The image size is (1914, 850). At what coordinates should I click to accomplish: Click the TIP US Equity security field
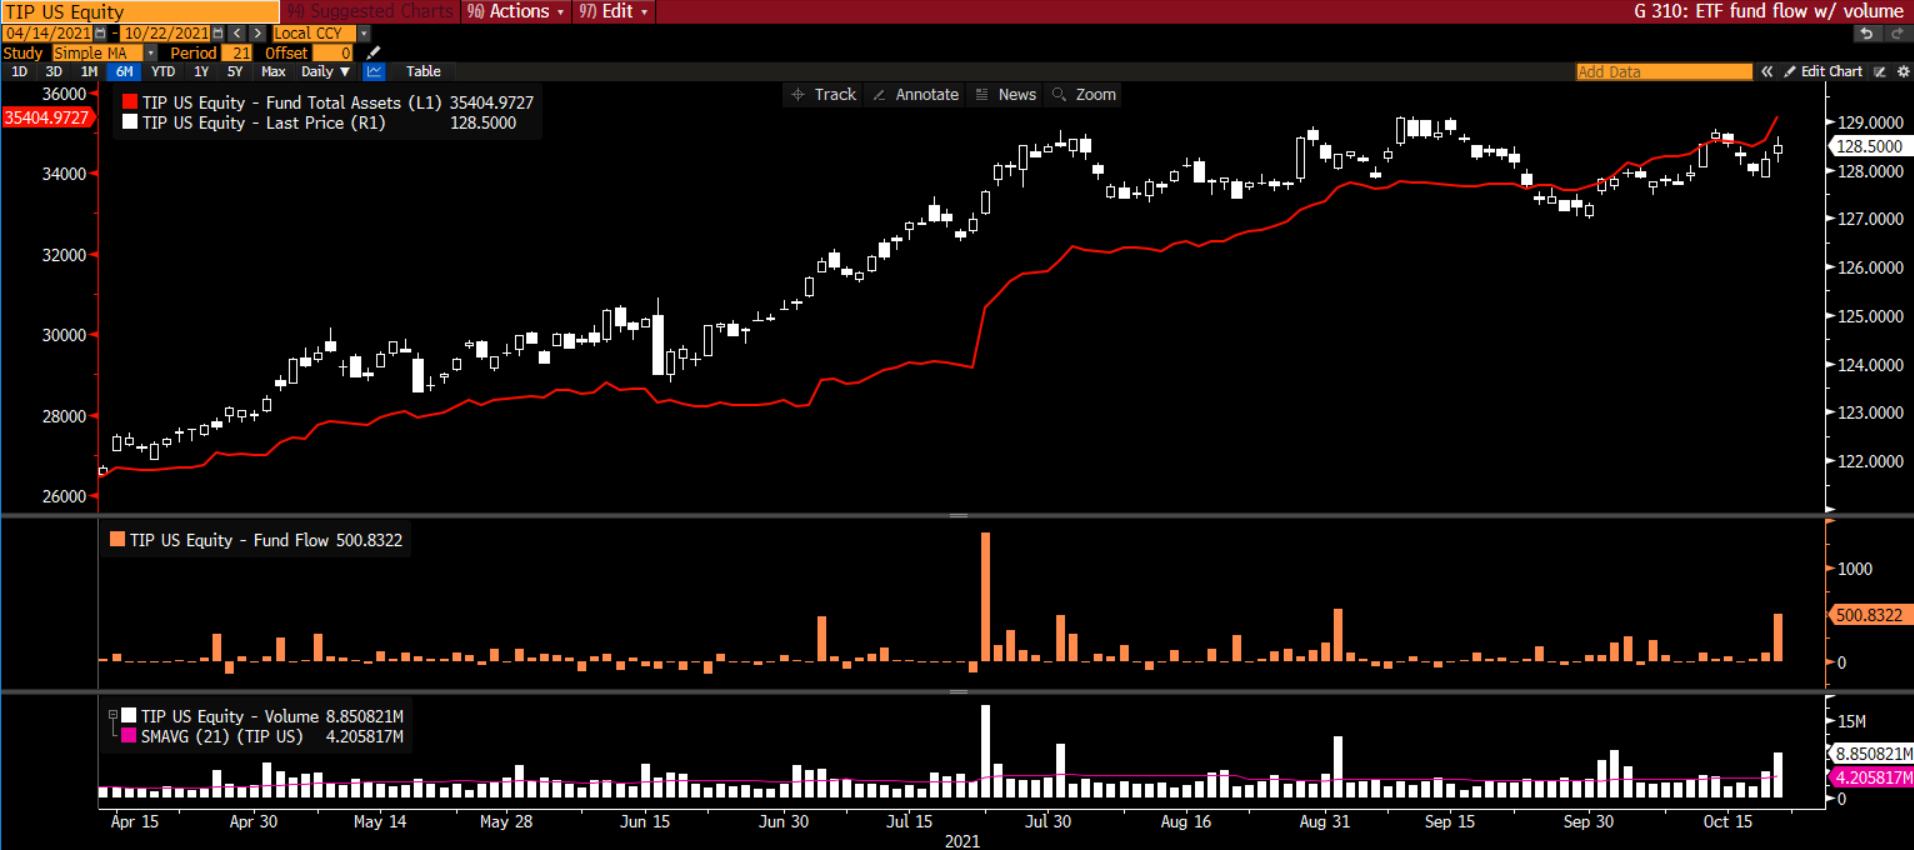coord(140,11)
